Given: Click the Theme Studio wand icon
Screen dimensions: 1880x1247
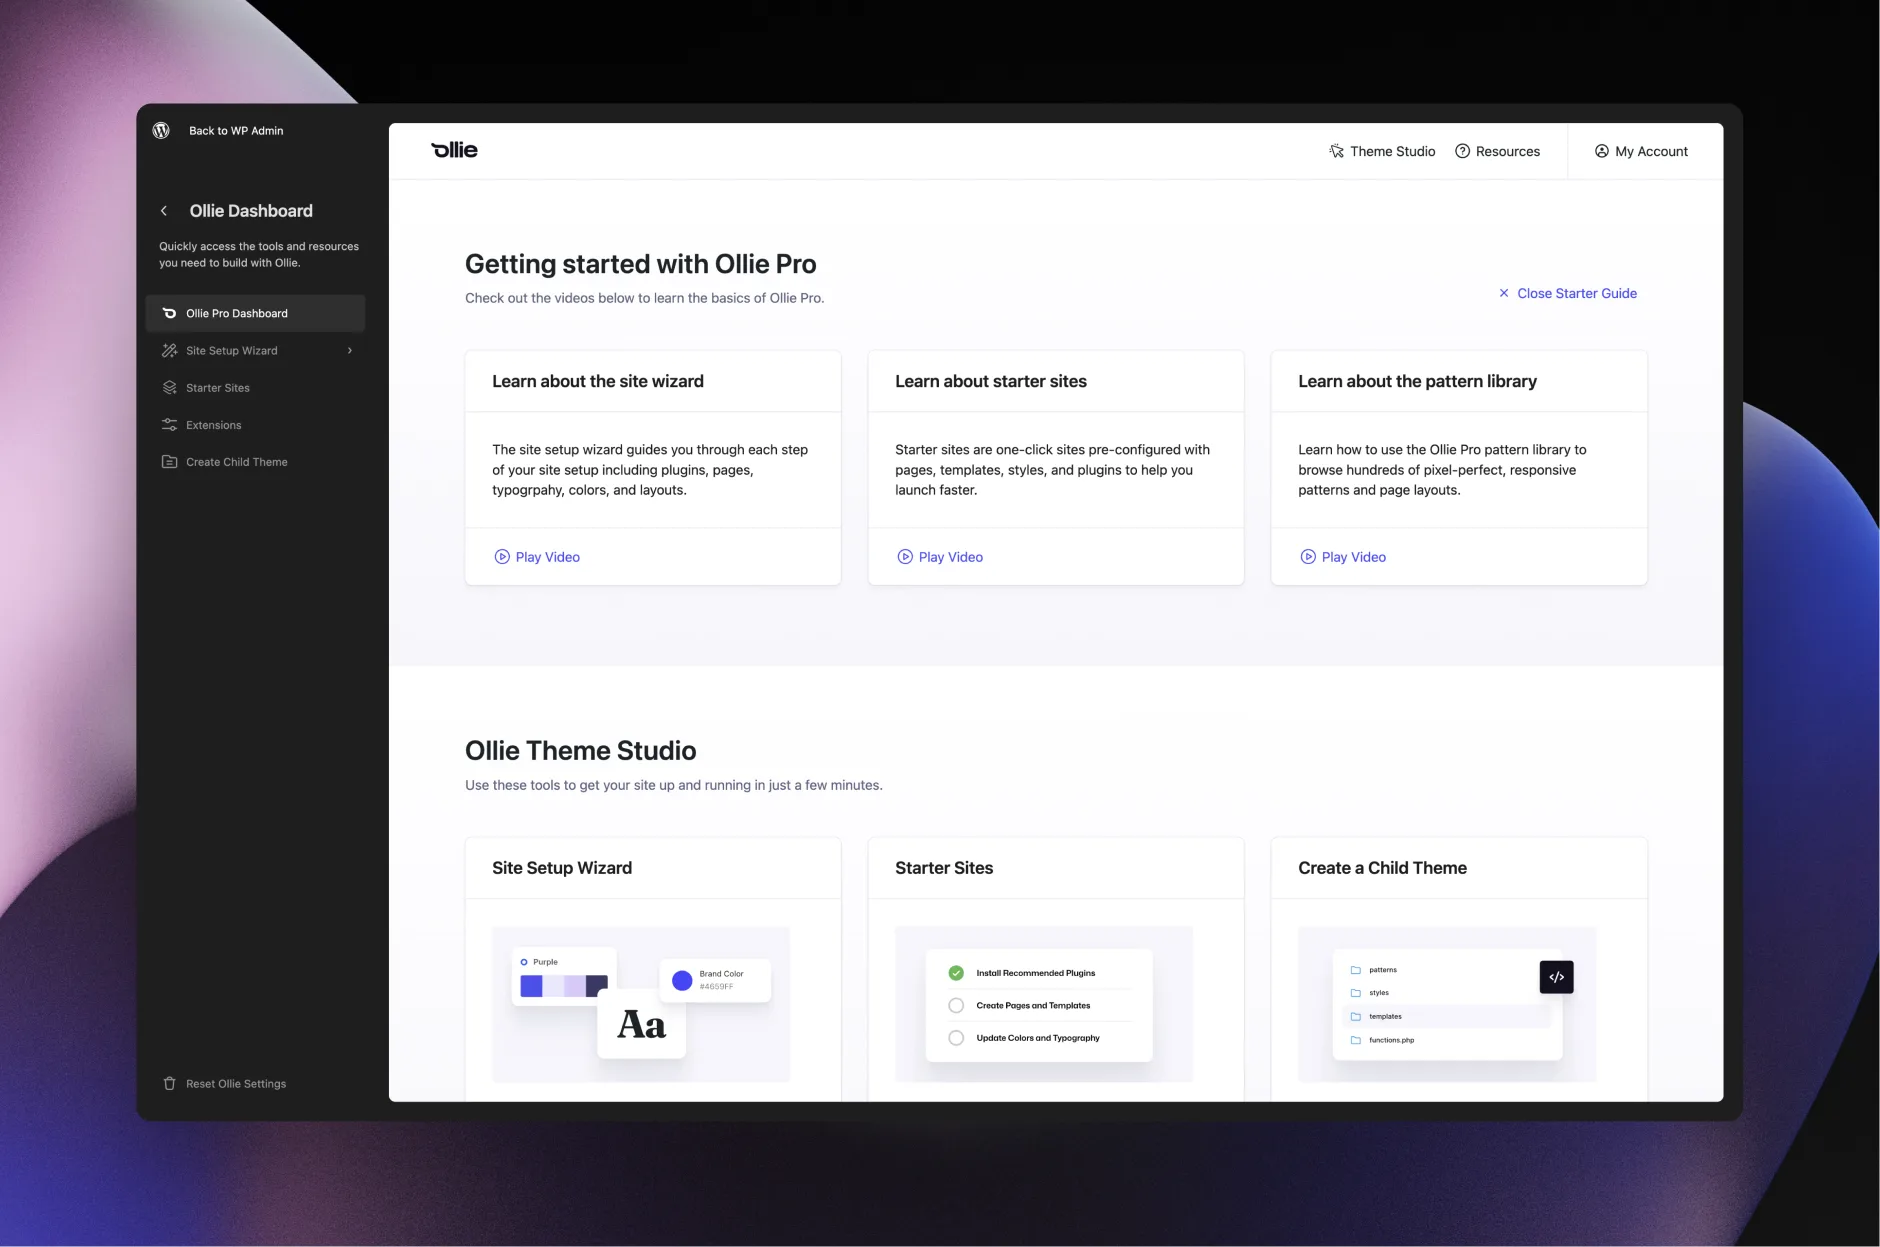Looking at the screenshot, I should point(1336,151).
